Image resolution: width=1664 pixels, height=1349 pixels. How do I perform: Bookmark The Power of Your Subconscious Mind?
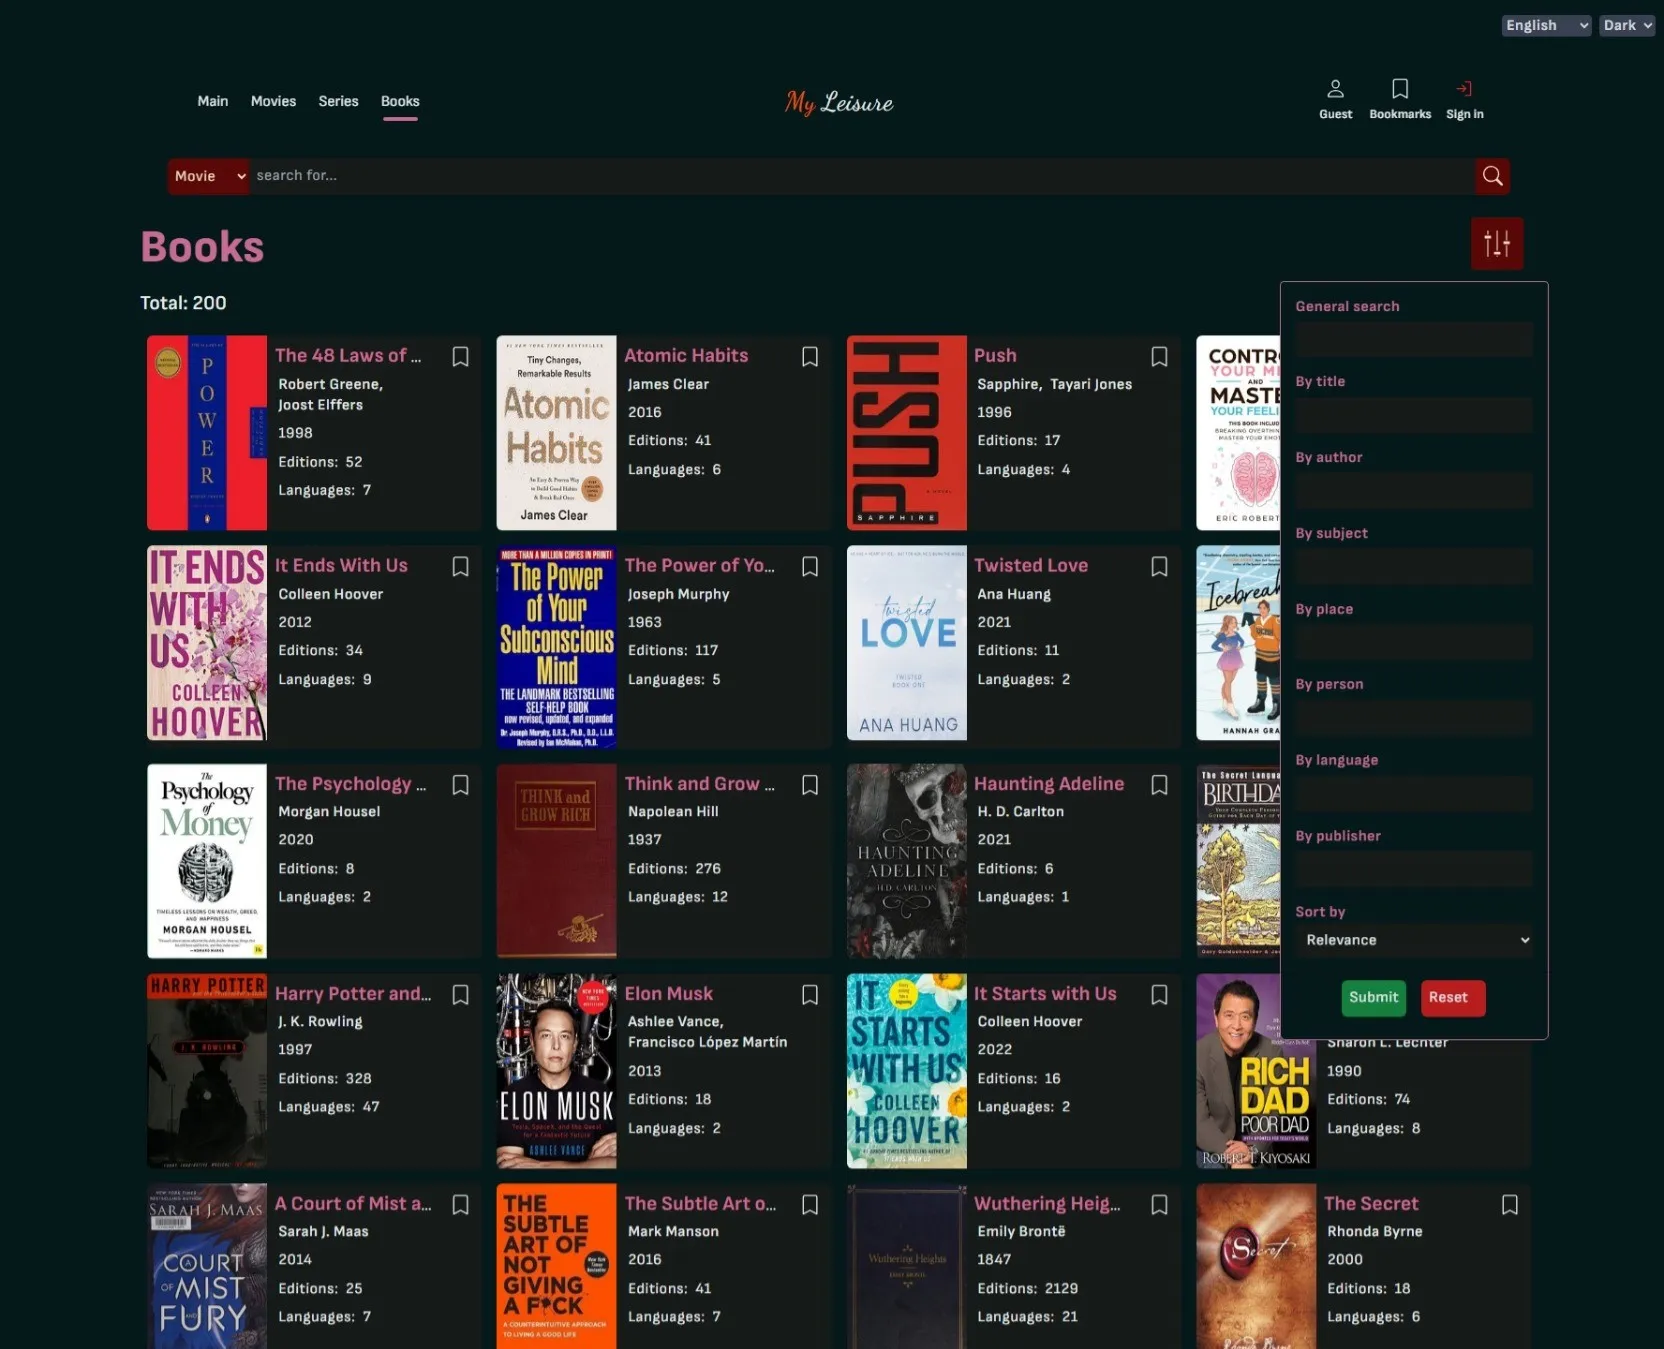[810, 567]
